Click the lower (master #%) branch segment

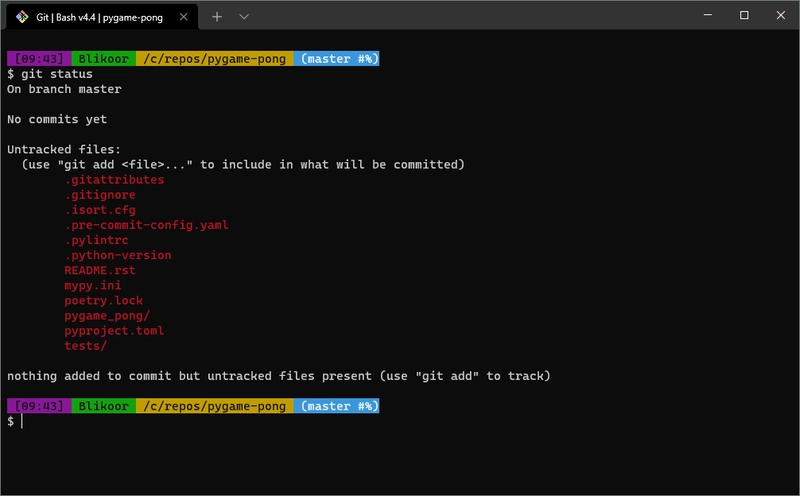point(336,406)
